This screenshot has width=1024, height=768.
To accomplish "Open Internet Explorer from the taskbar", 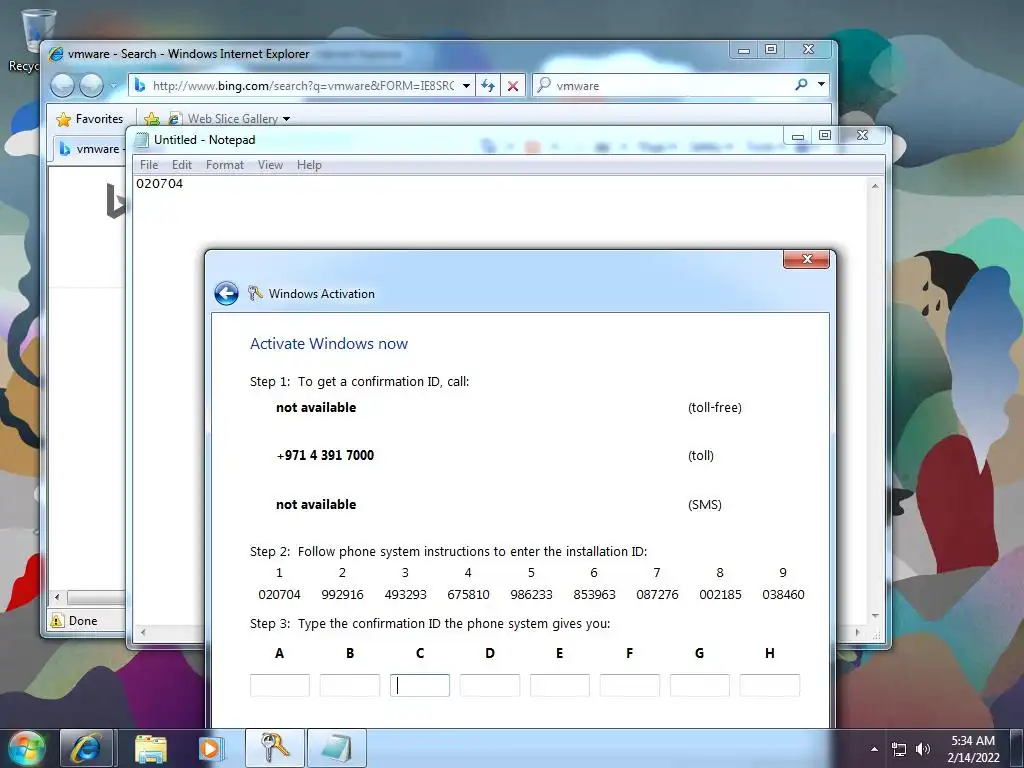I will click(87, 748).
